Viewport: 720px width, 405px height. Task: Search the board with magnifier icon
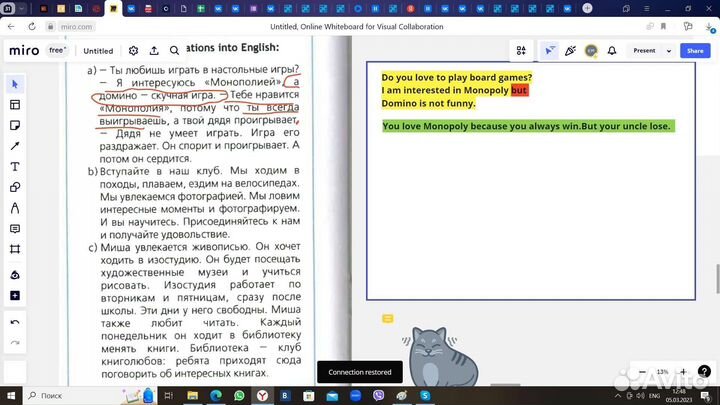174,51
